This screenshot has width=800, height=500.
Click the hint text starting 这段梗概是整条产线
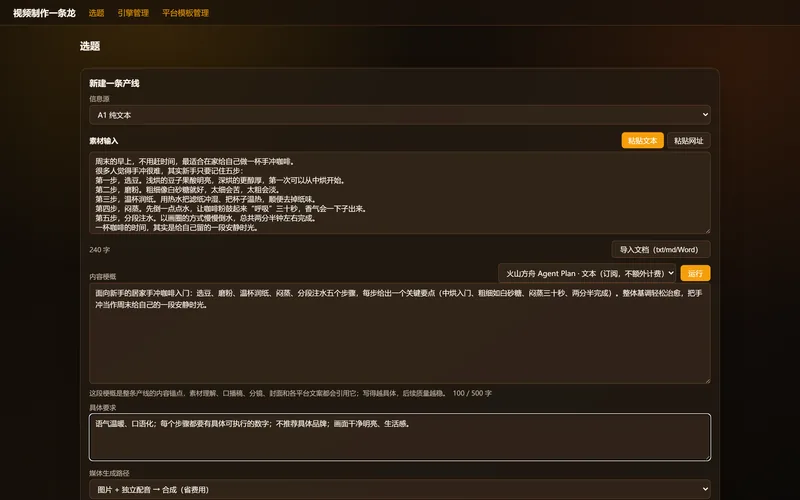(x=268, y=393)
